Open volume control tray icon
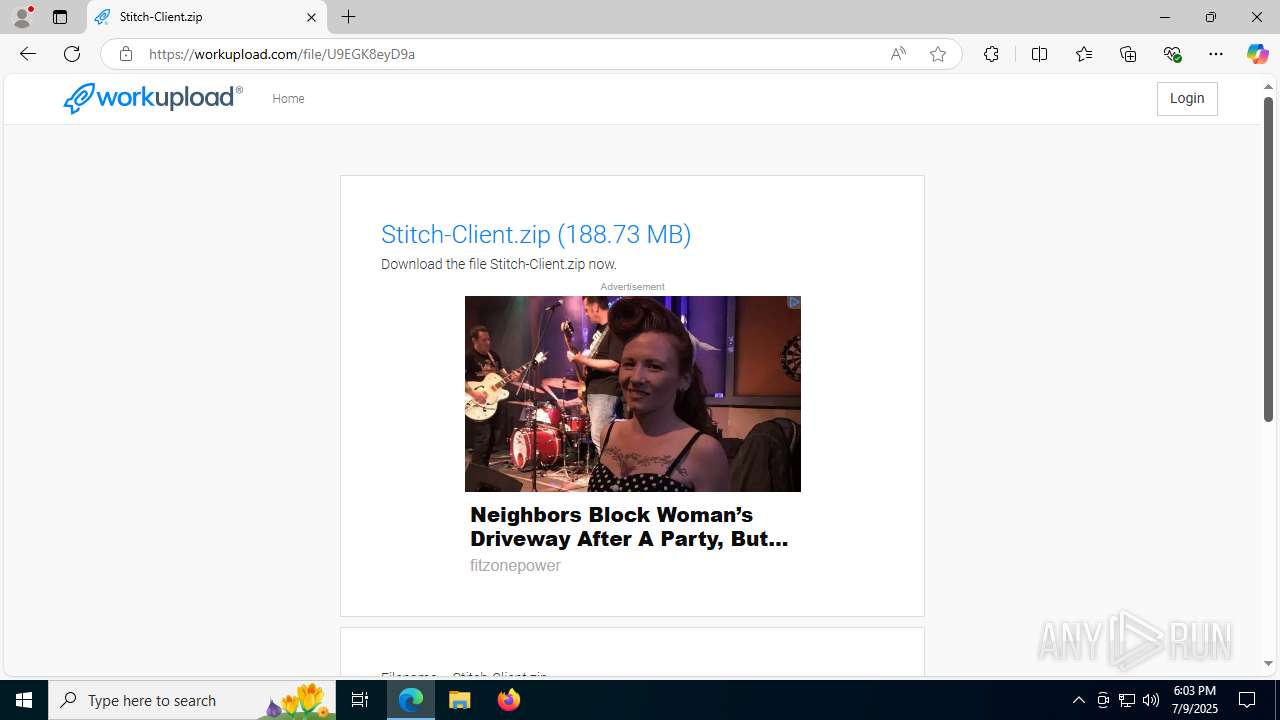This screenshot has height=720, width=1280. (x=1151, y=700)
